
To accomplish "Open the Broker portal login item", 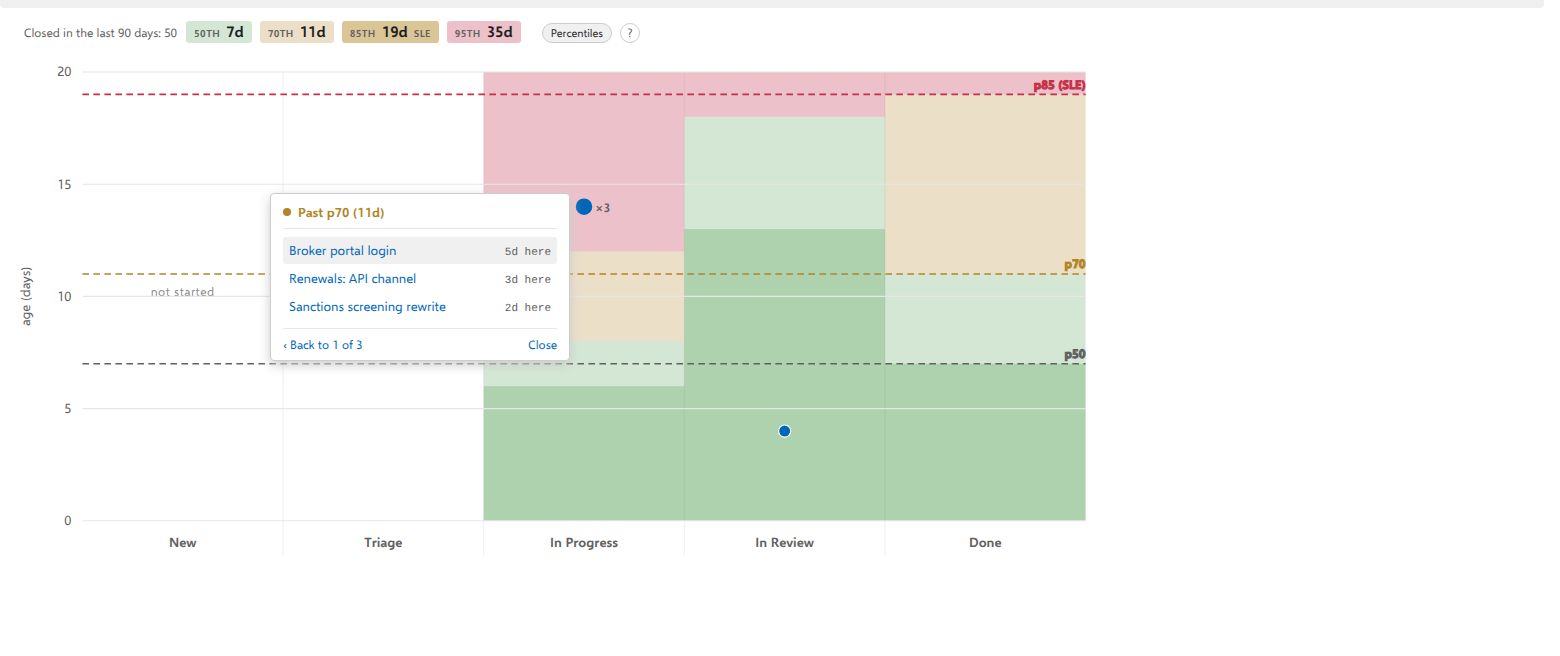I will [420, 251].
